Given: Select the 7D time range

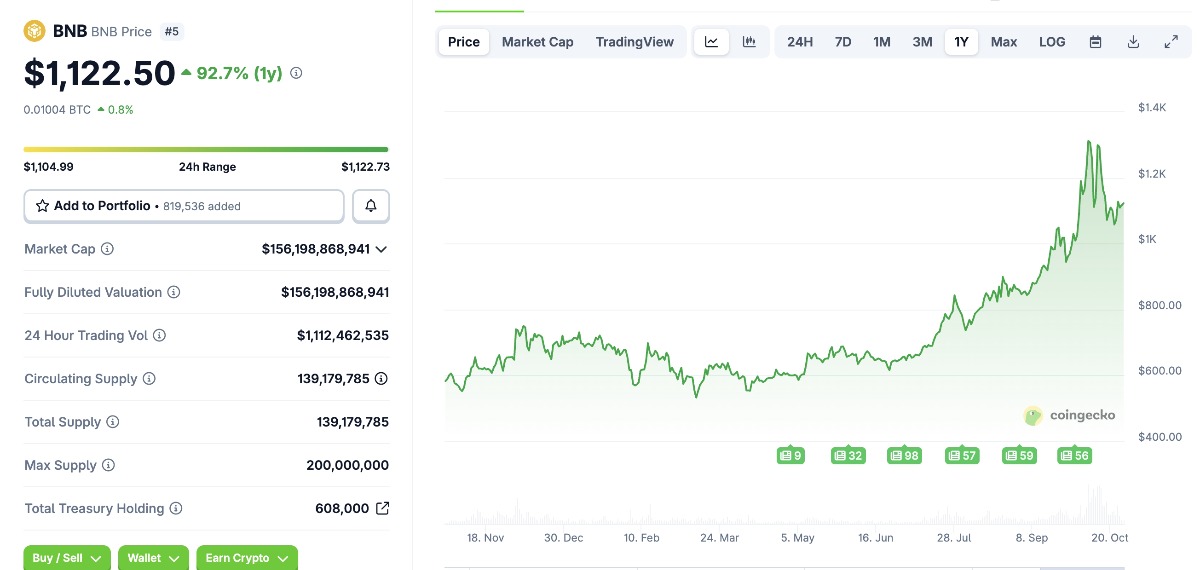Looking at the screenshot, I should point(843,42).
